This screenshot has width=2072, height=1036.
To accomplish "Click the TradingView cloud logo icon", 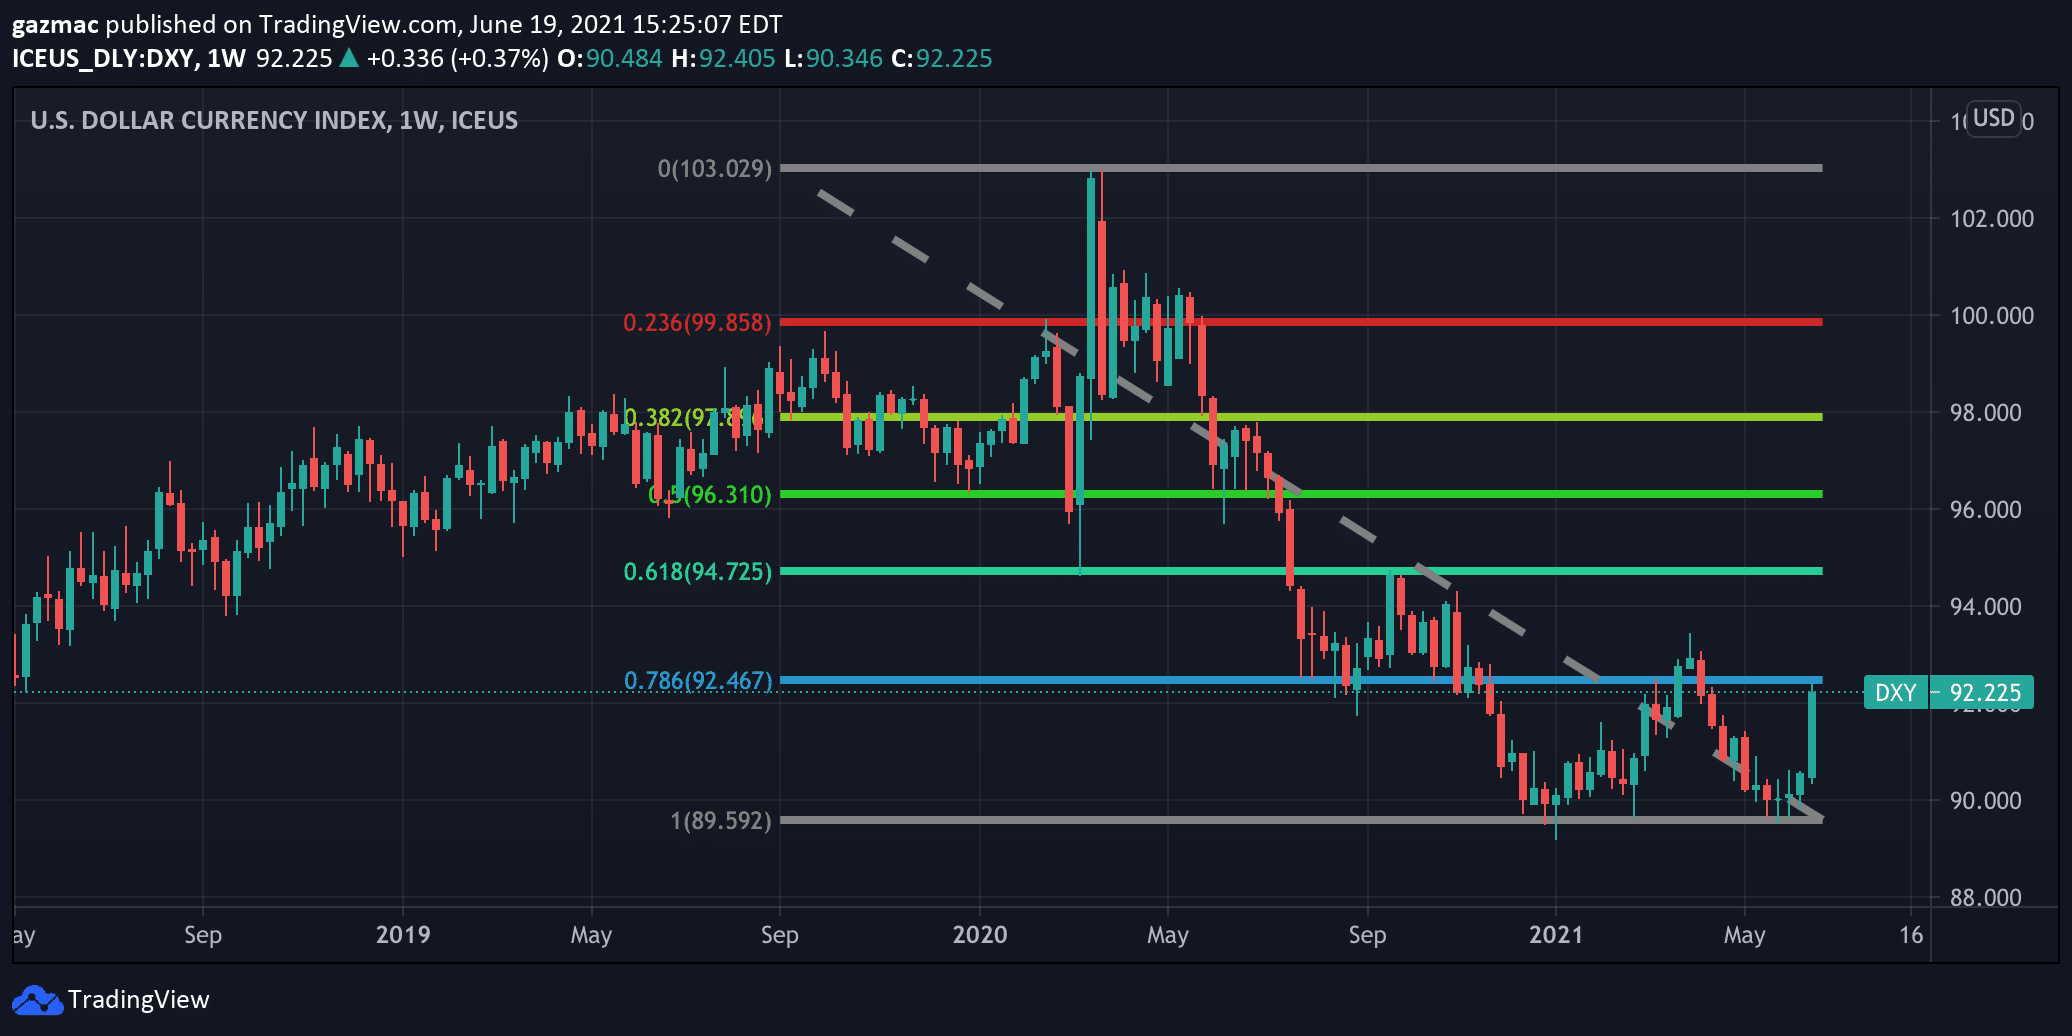I will tap(37, 1000).
